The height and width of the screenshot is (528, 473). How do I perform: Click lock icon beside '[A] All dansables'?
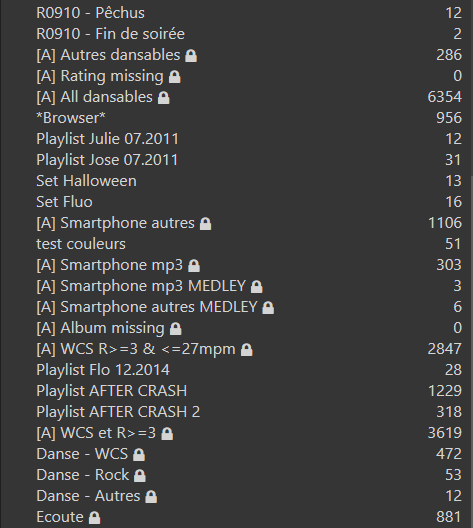pos(164,98)
